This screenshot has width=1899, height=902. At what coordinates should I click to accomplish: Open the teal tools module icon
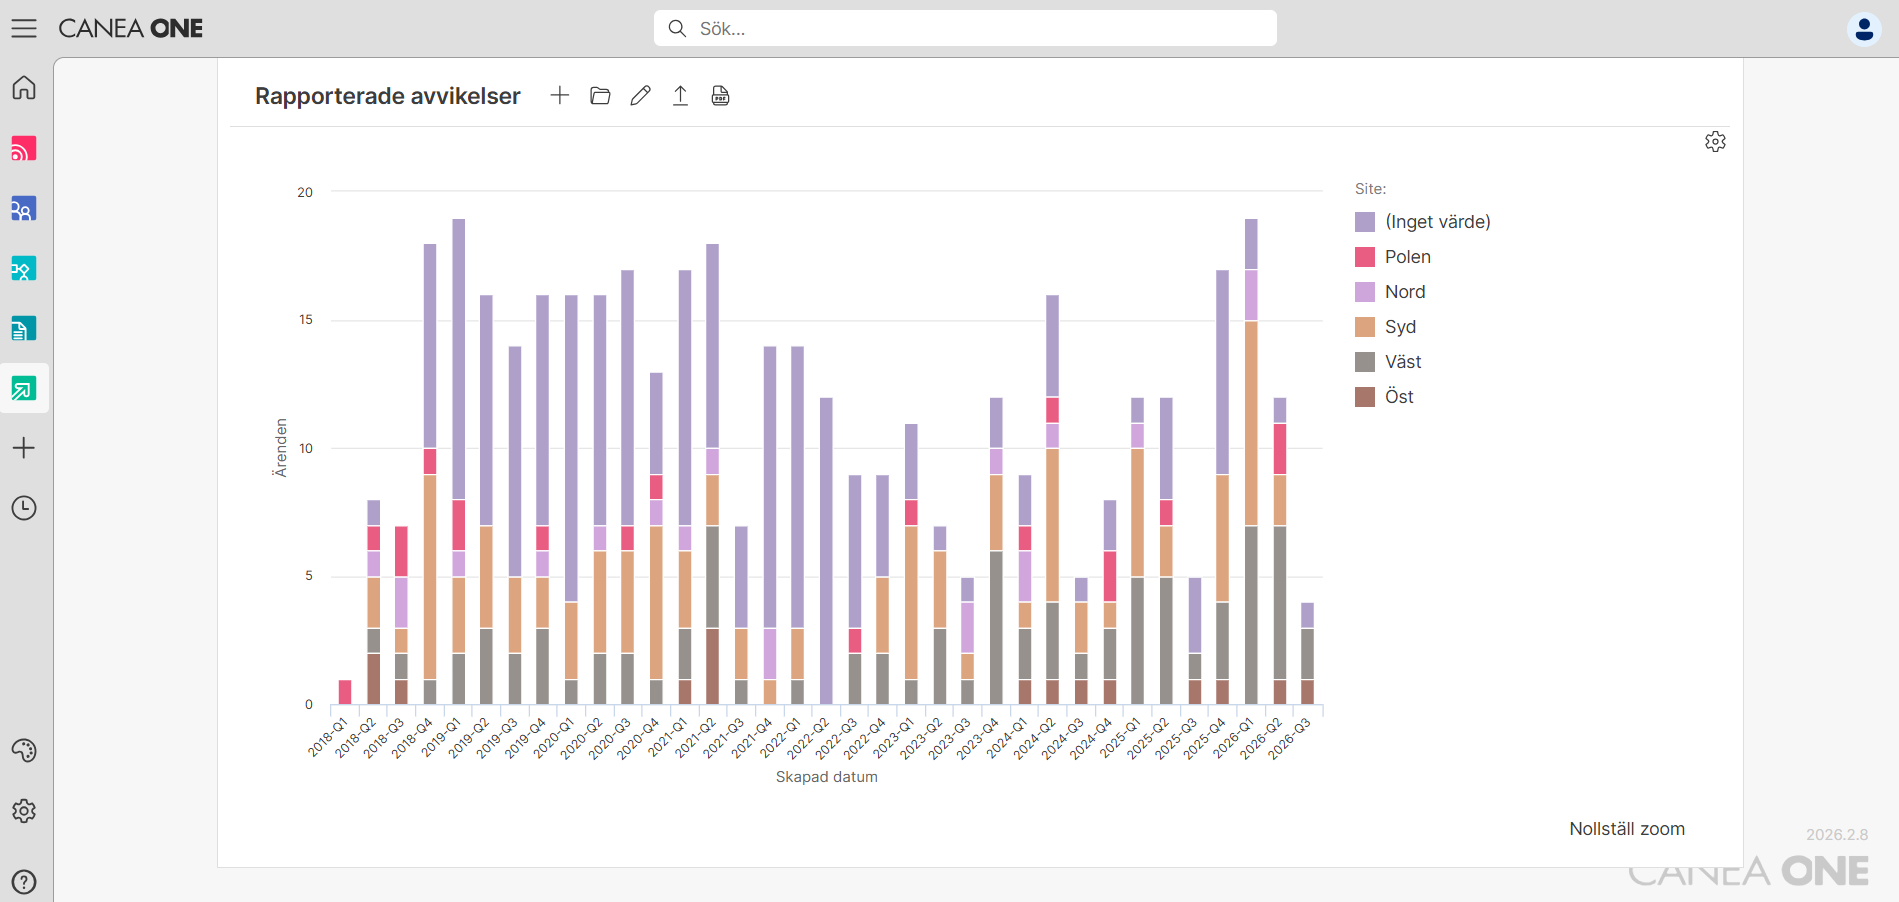click(24, 268)
